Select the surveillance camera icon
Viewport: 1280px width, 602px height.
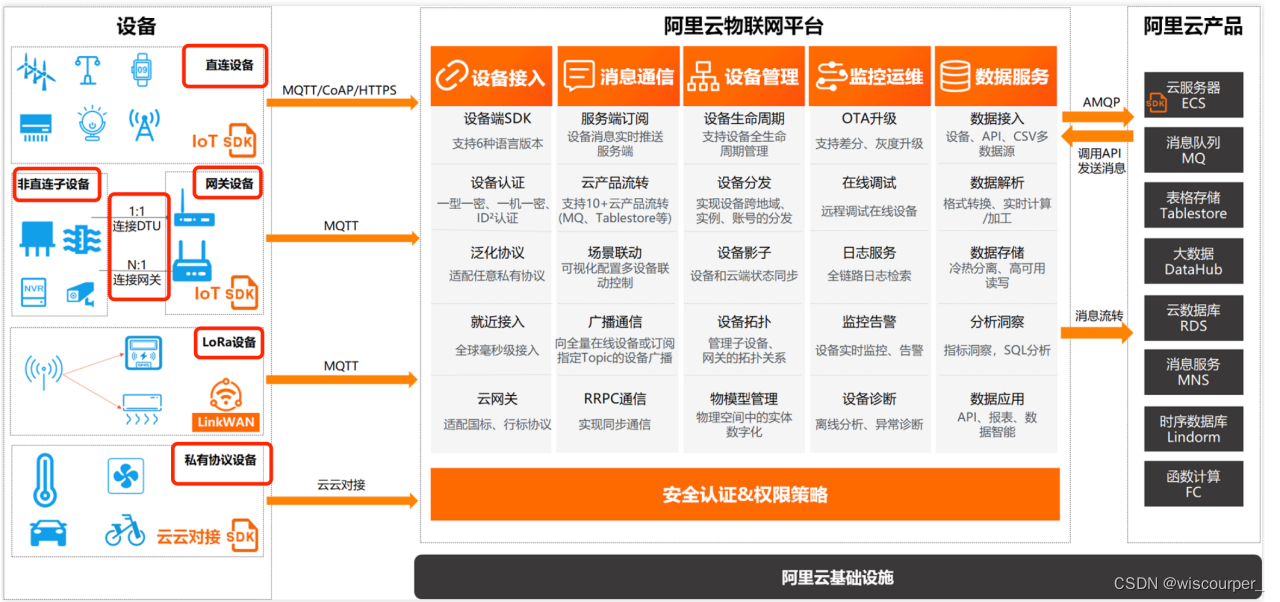(x=80, y=292)
